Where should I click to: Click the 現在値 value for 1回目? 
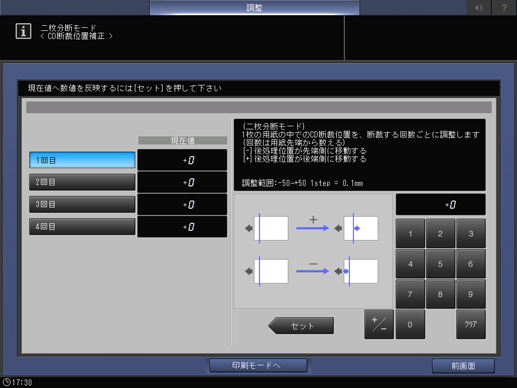182,160
